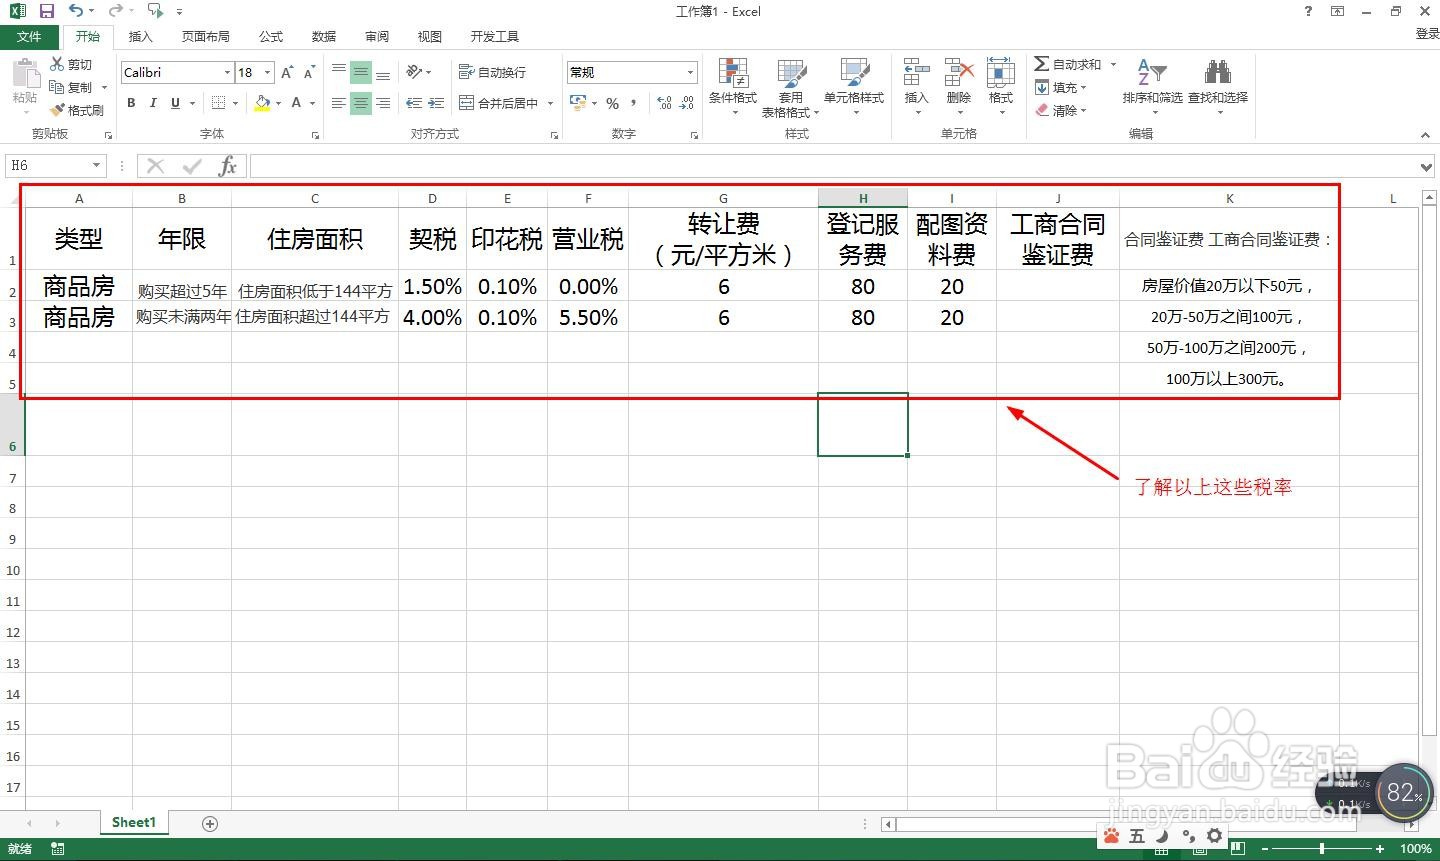The width and height of the screenshot is (1440, 861).
Task: Toggle align text right
Action: tap(383, 103)
